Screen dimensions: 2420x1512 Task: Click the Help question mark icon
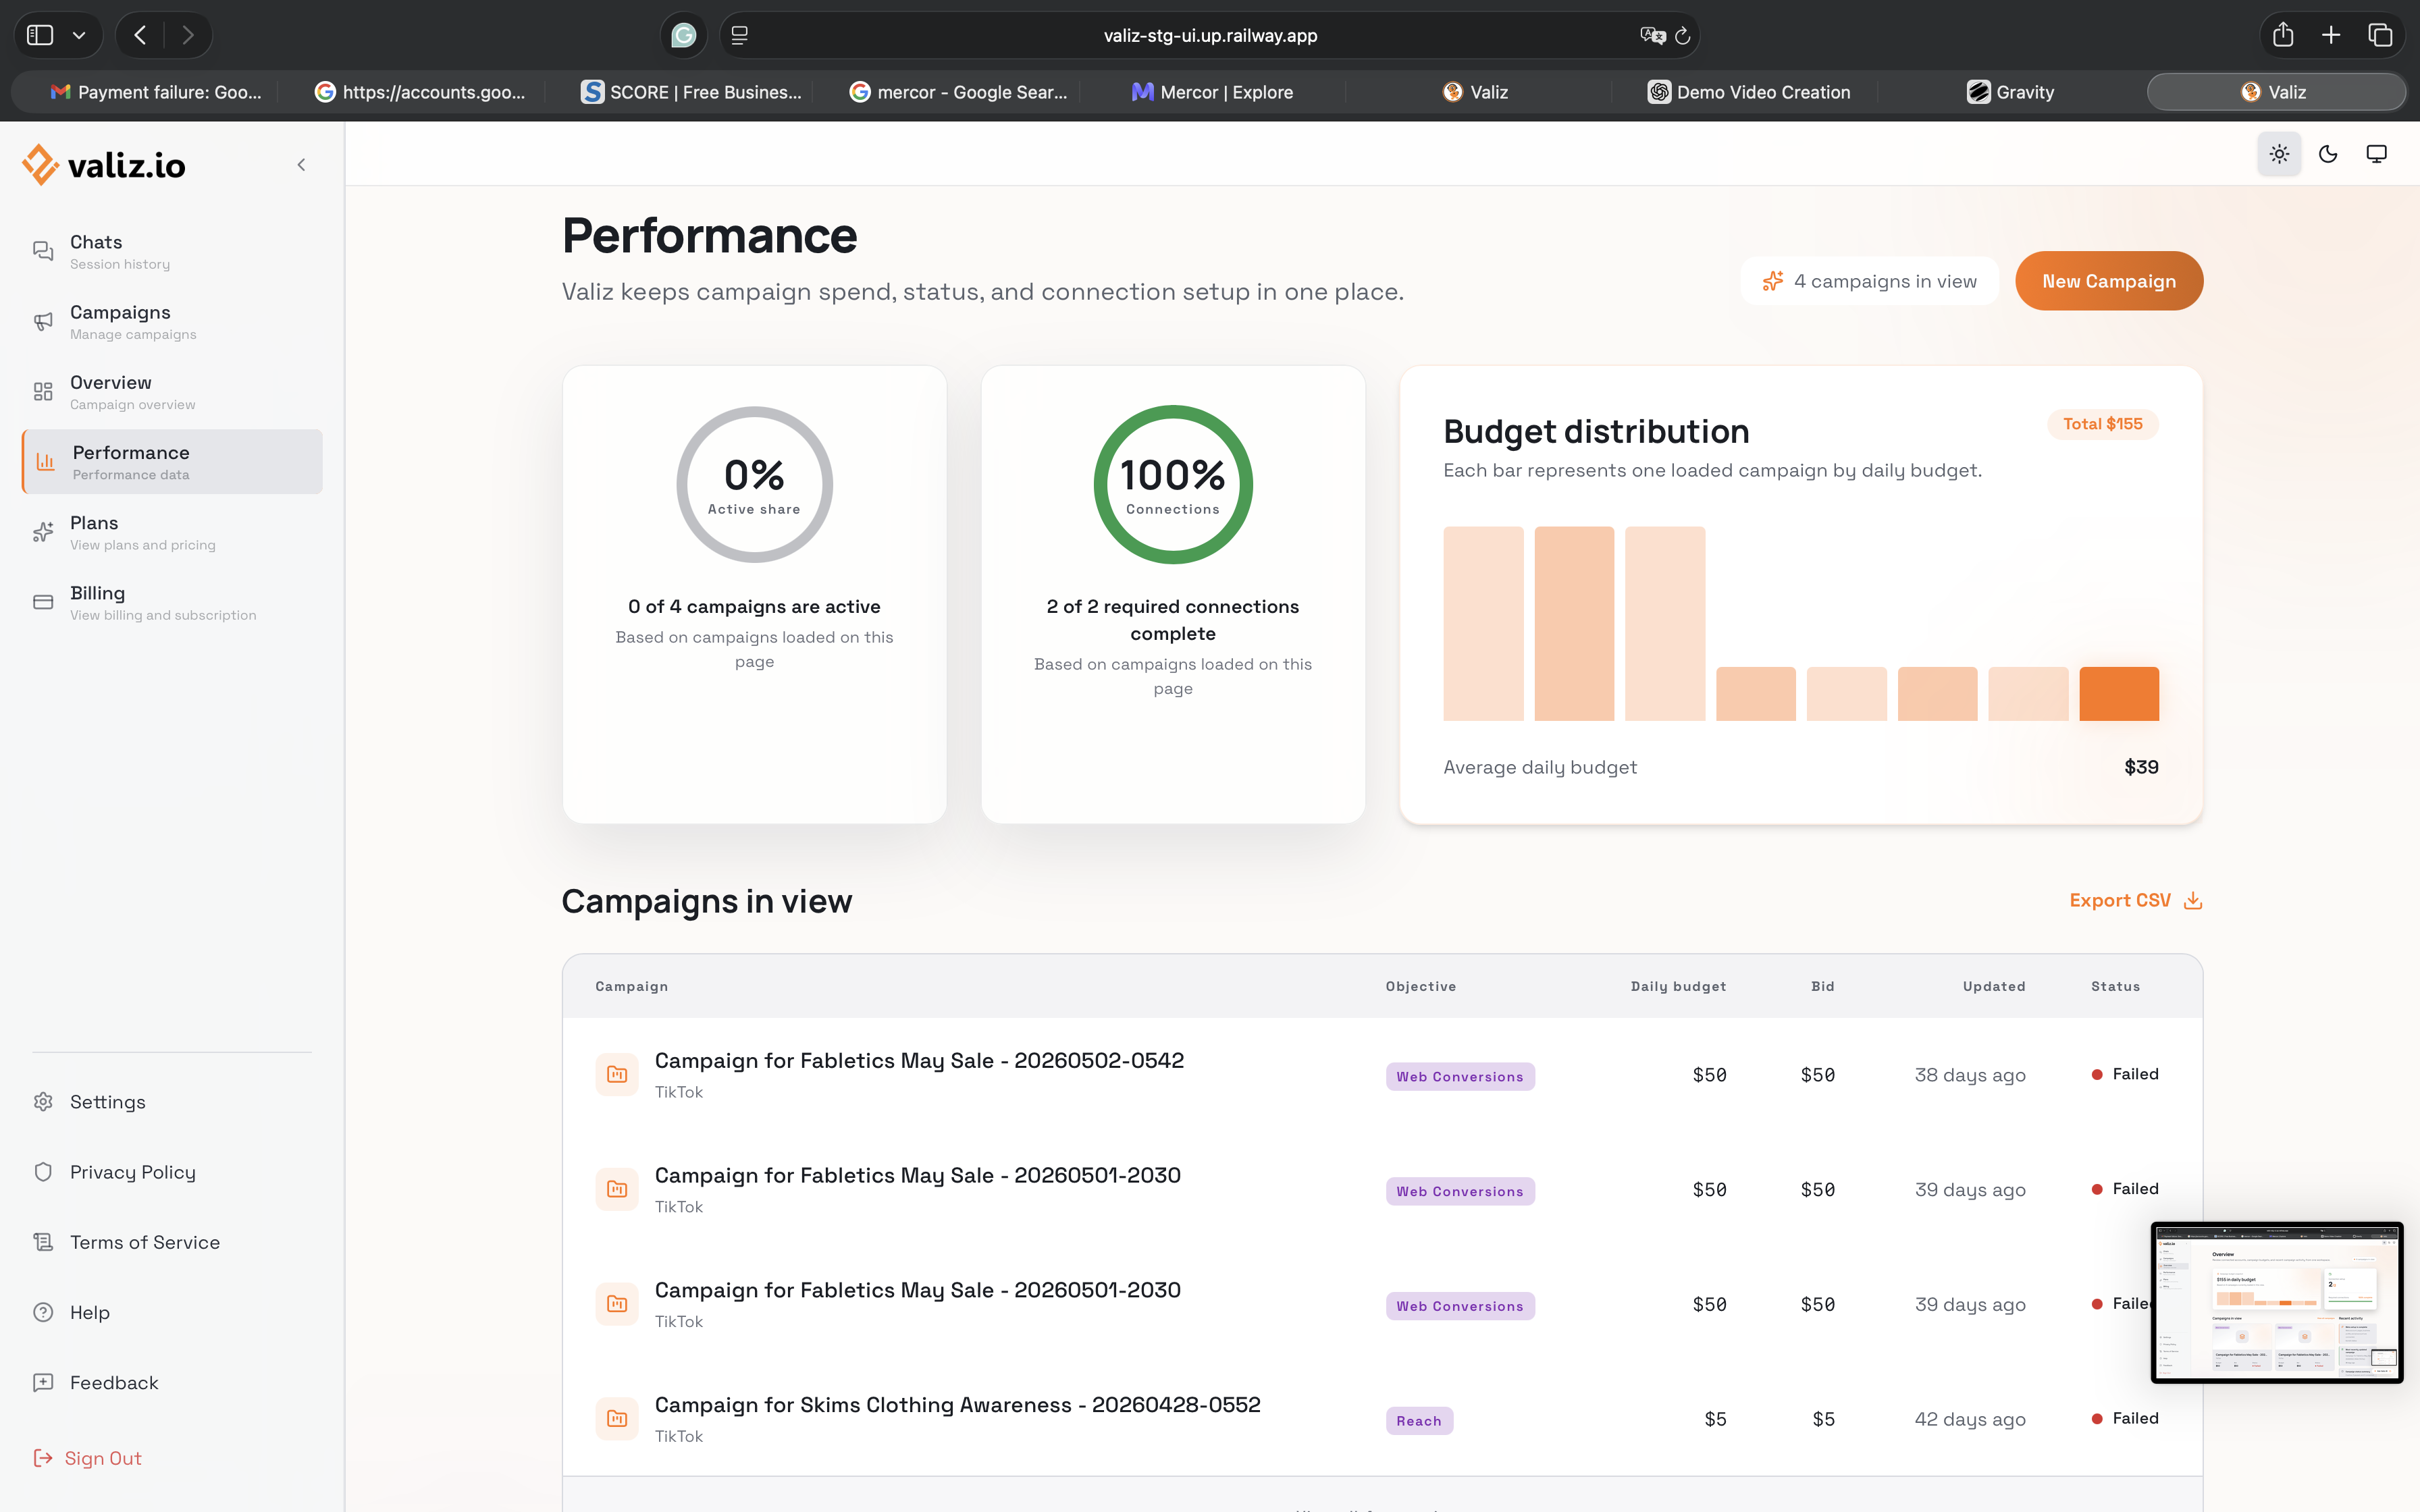pyautogui.click(x=43, y=1312)
